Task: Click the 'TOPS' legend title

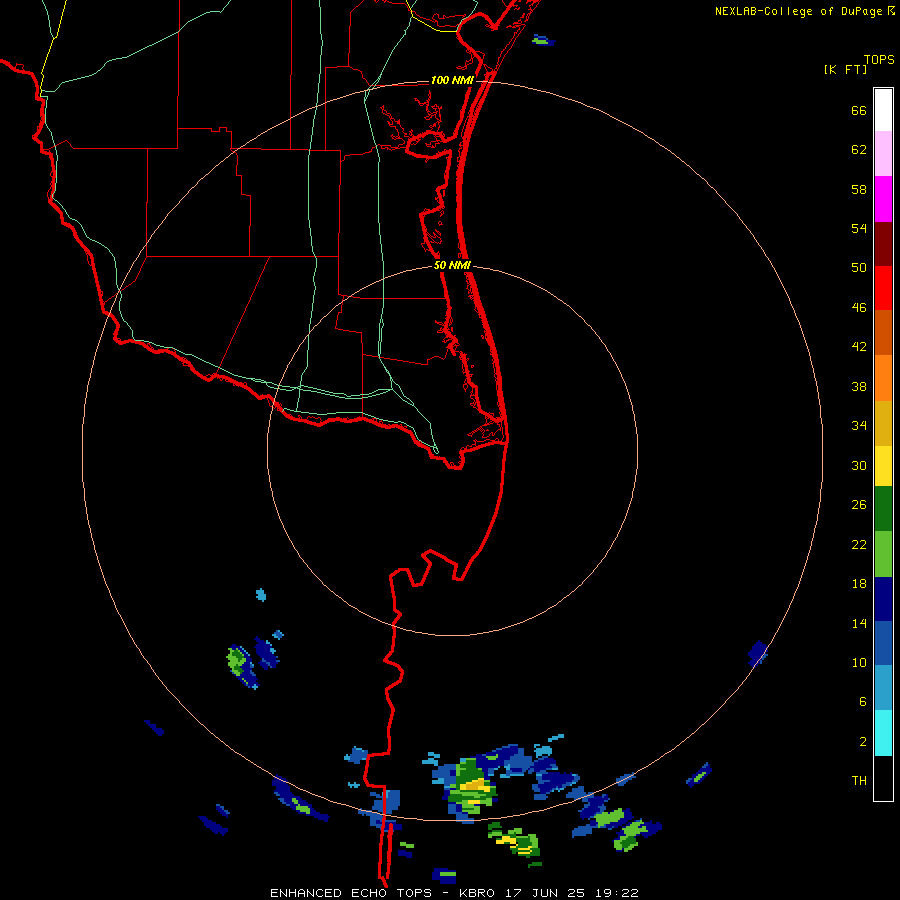Action: (879, 59)
